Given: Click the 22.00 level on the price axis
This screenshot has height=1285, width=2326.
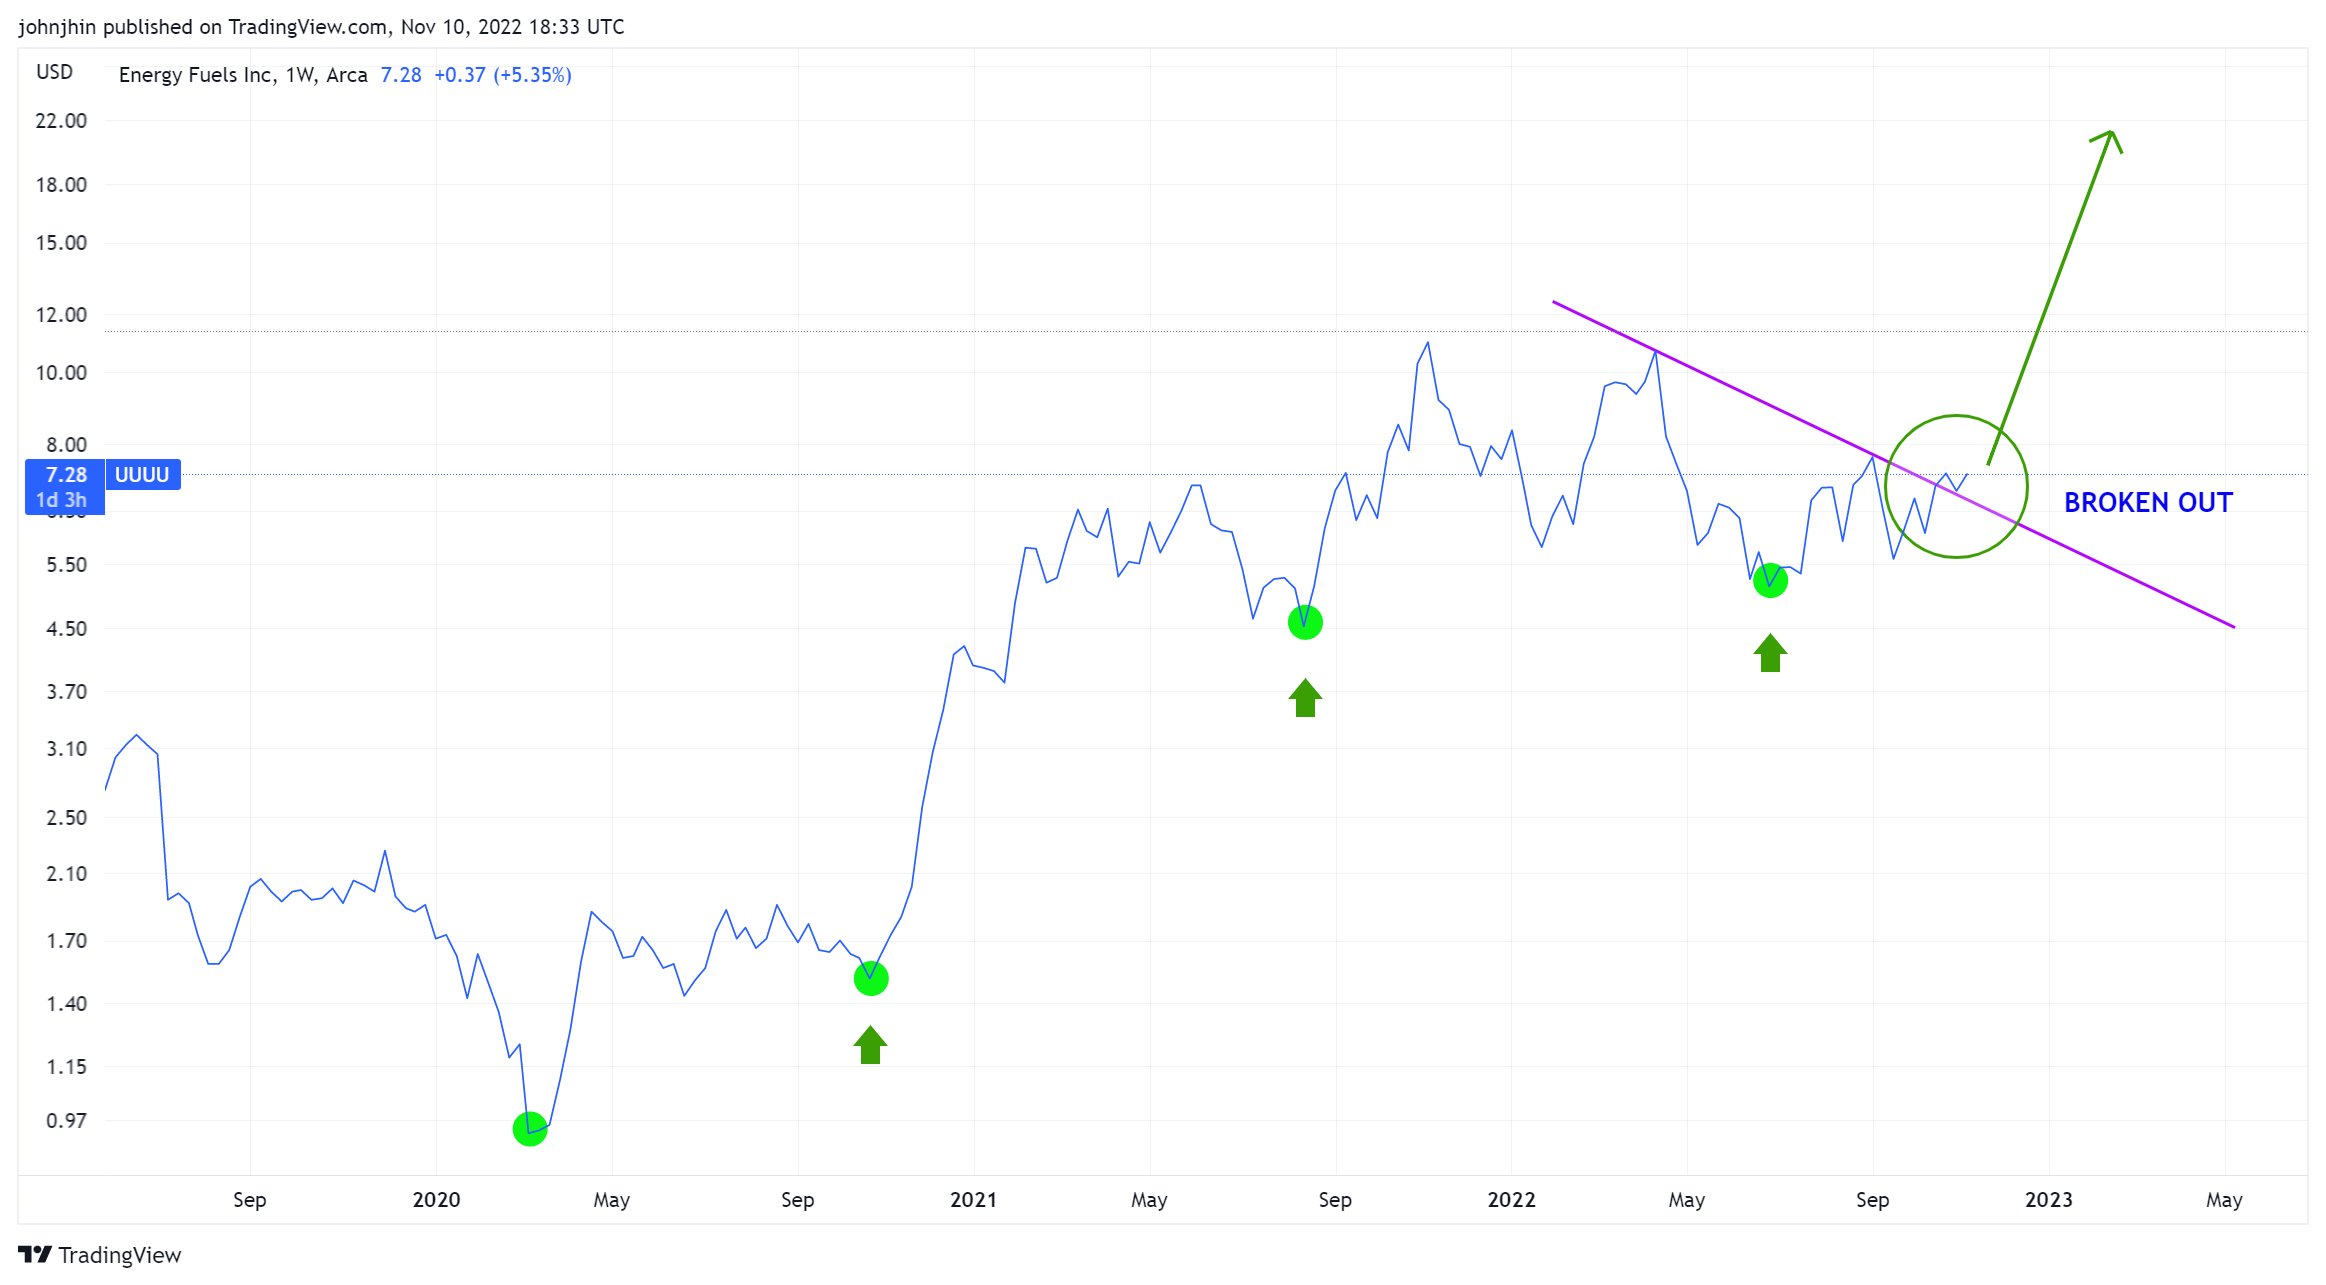Looking at the screenshot, I should [61, 120].
